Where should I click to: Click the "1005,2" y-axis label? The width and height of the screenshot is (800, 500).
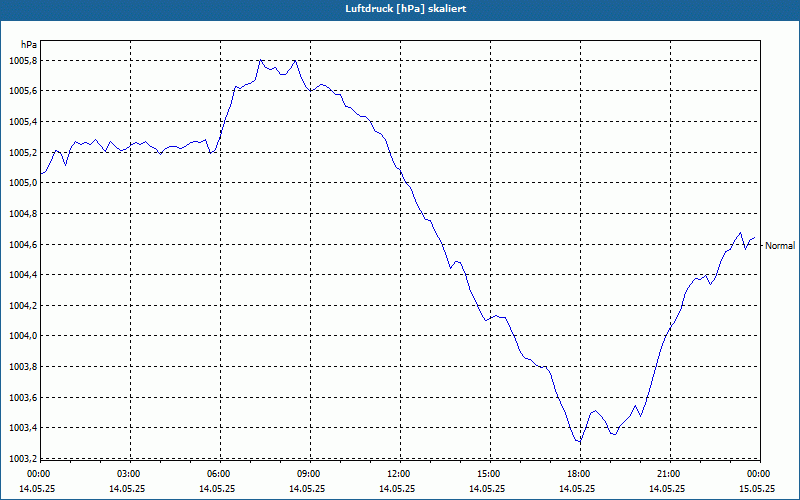(23, 153)
